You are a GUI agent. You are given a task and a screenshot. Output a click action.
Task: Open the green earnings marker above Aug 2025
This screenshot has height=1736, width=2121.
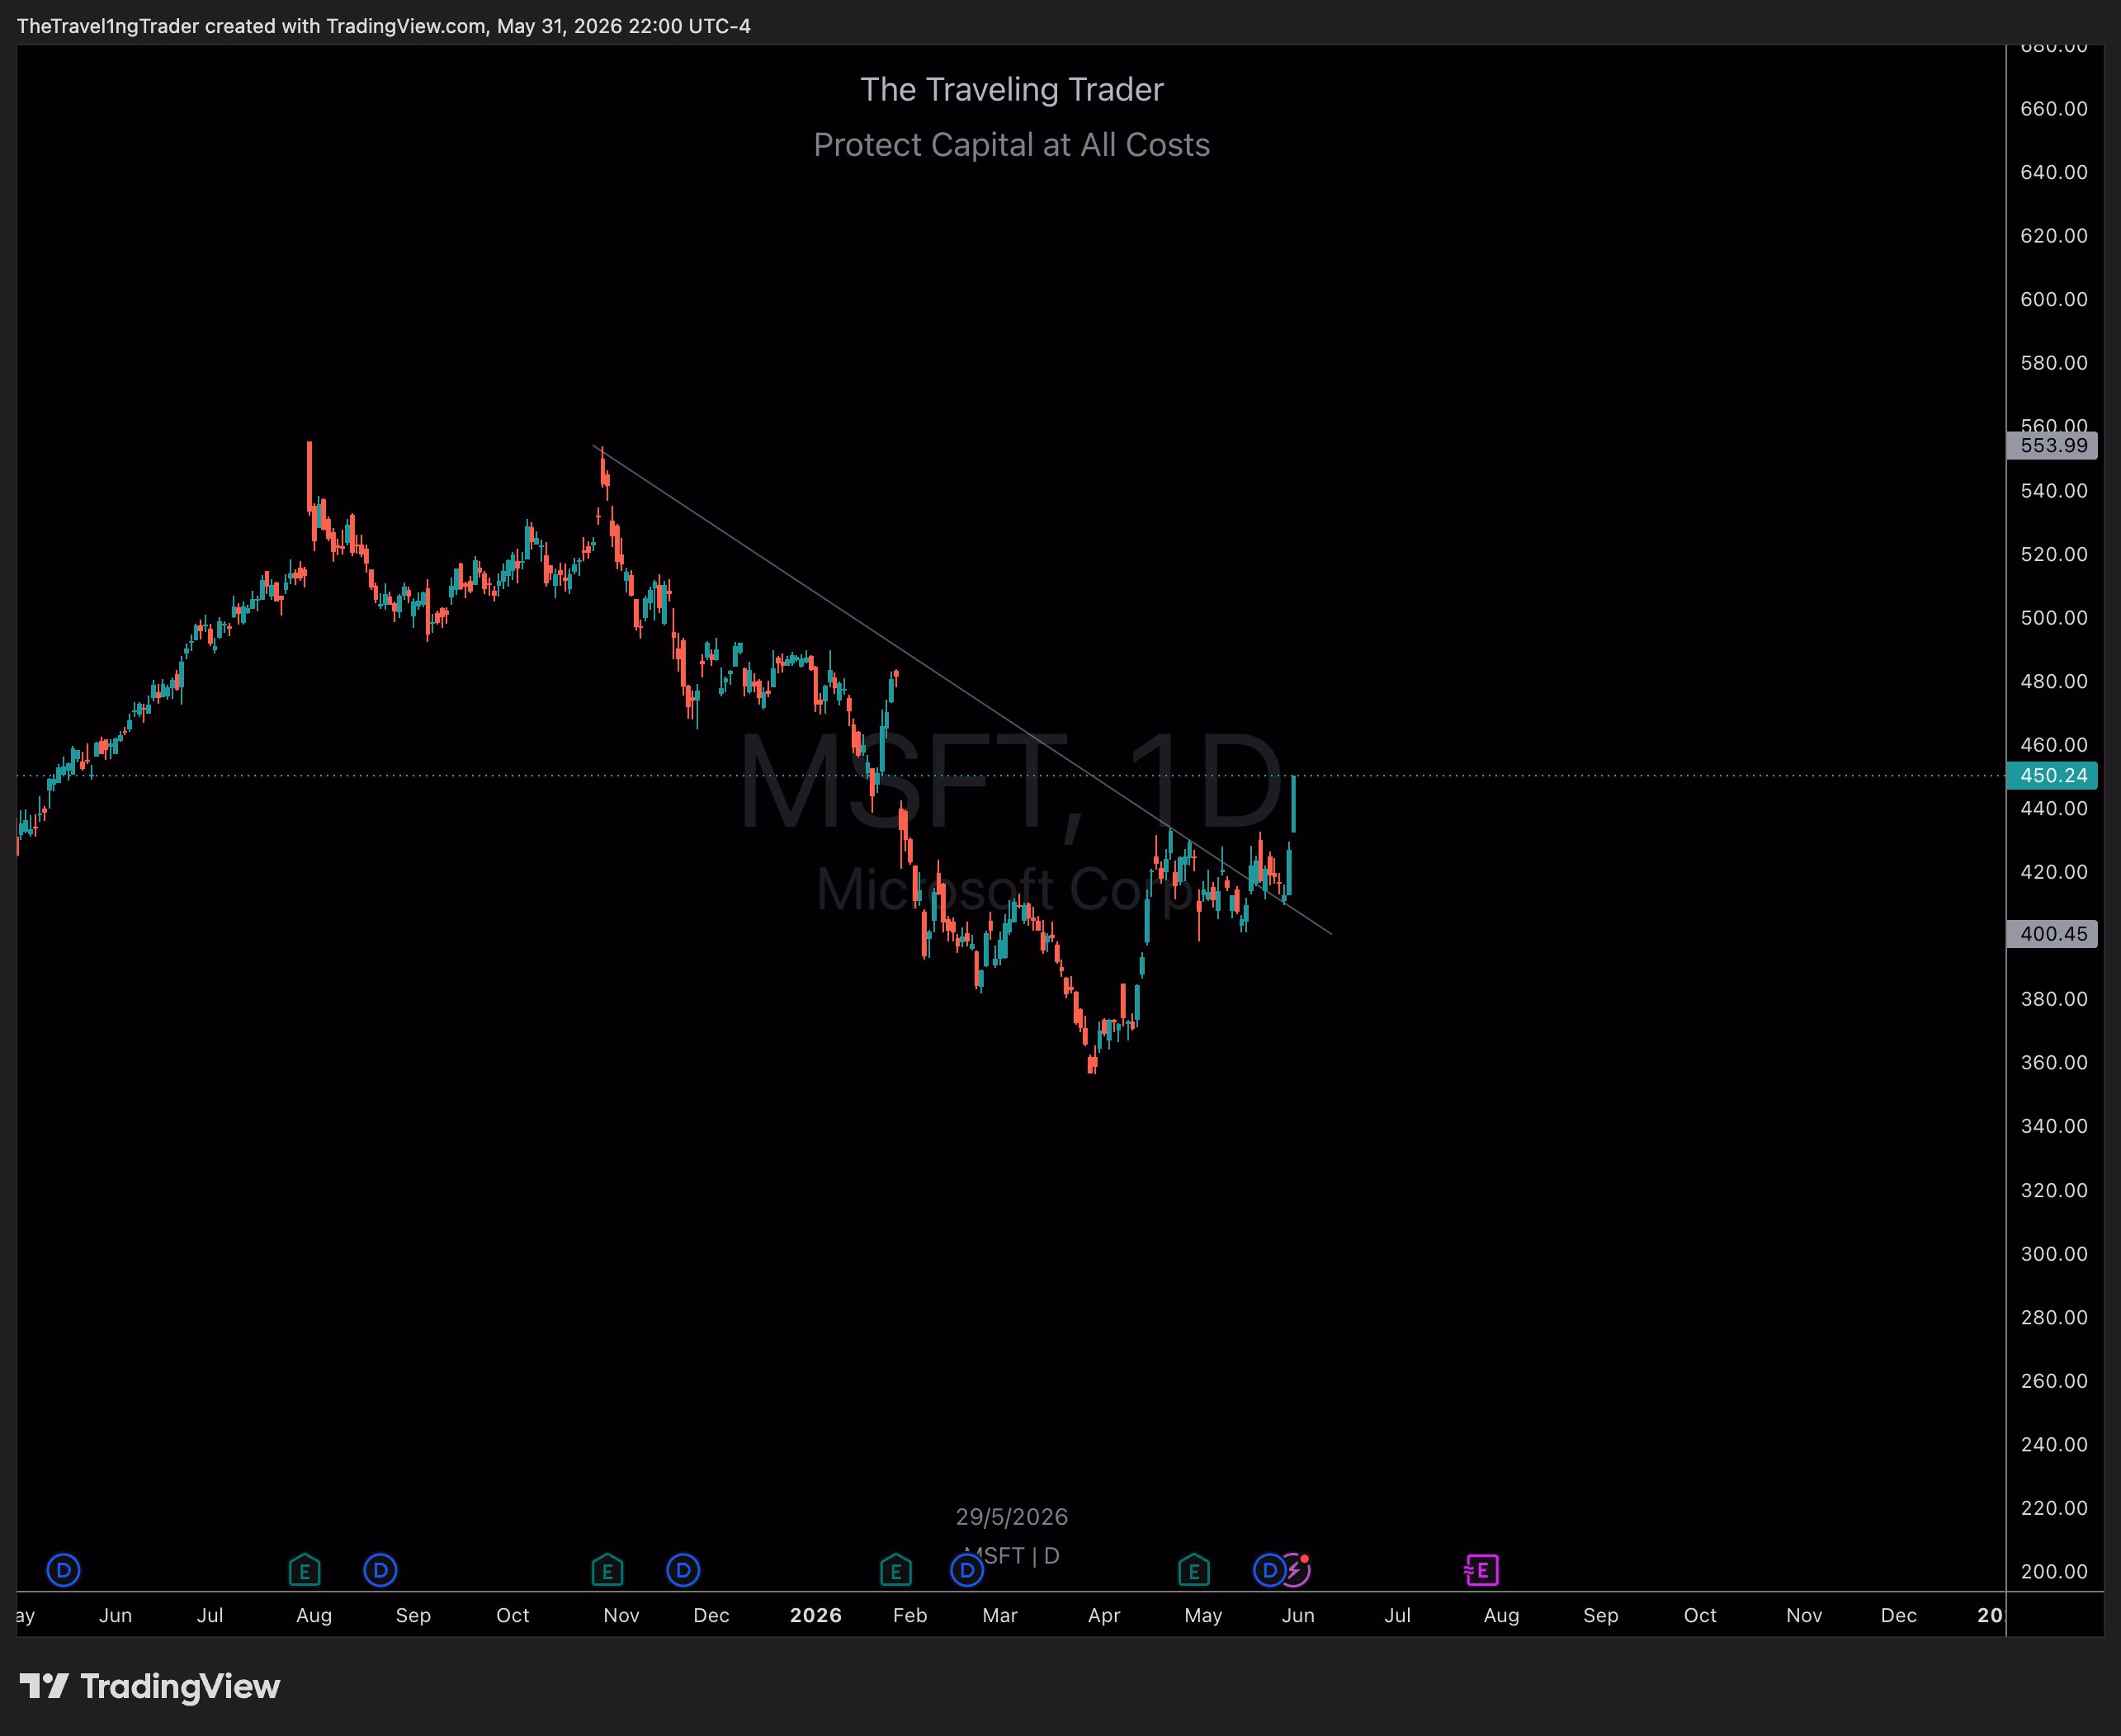[x=304, y=1570]
